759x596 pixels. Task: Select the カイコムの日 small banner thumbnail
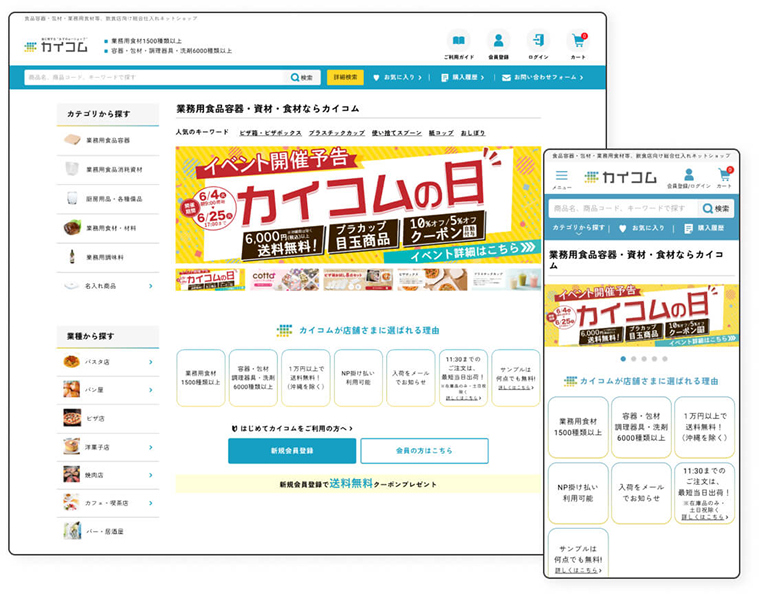210,280
